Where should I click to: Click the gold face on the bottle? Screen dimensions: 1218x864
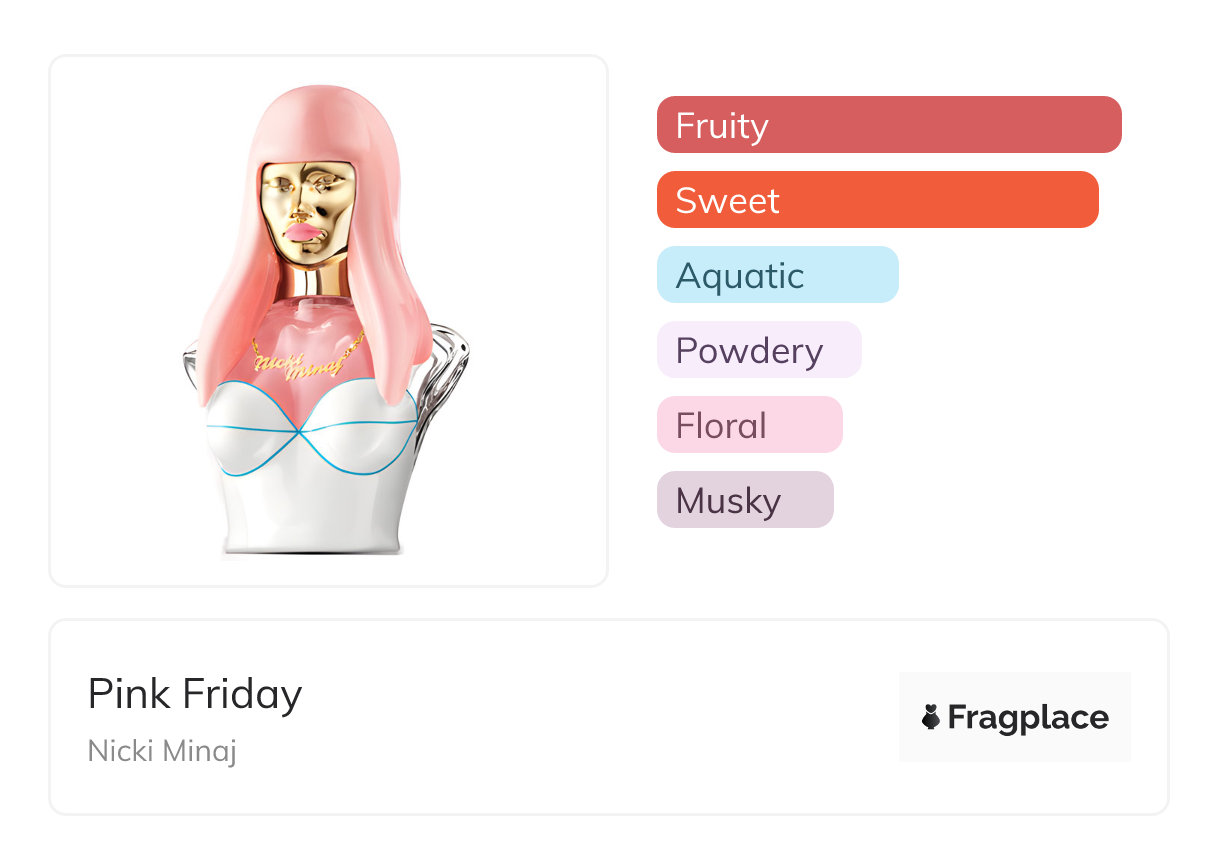tap(308, 198)
